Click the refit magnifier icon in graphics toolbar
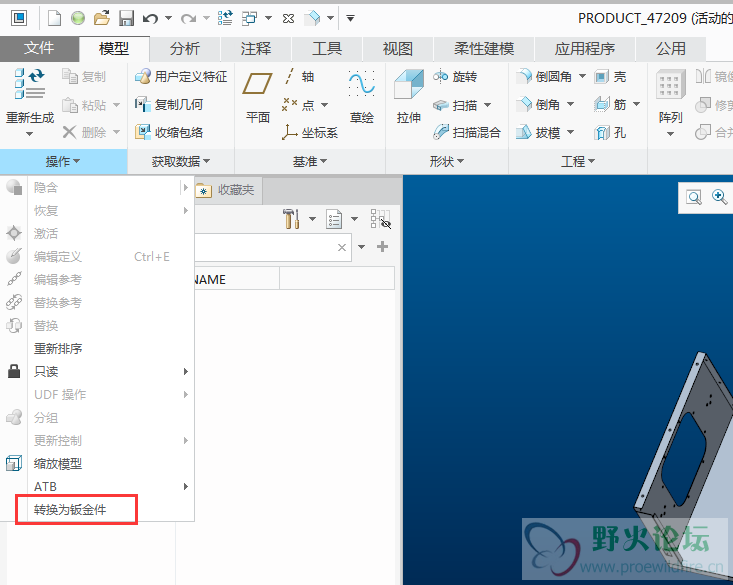Screen dimensions: 733x585 (x=694, y=197)
